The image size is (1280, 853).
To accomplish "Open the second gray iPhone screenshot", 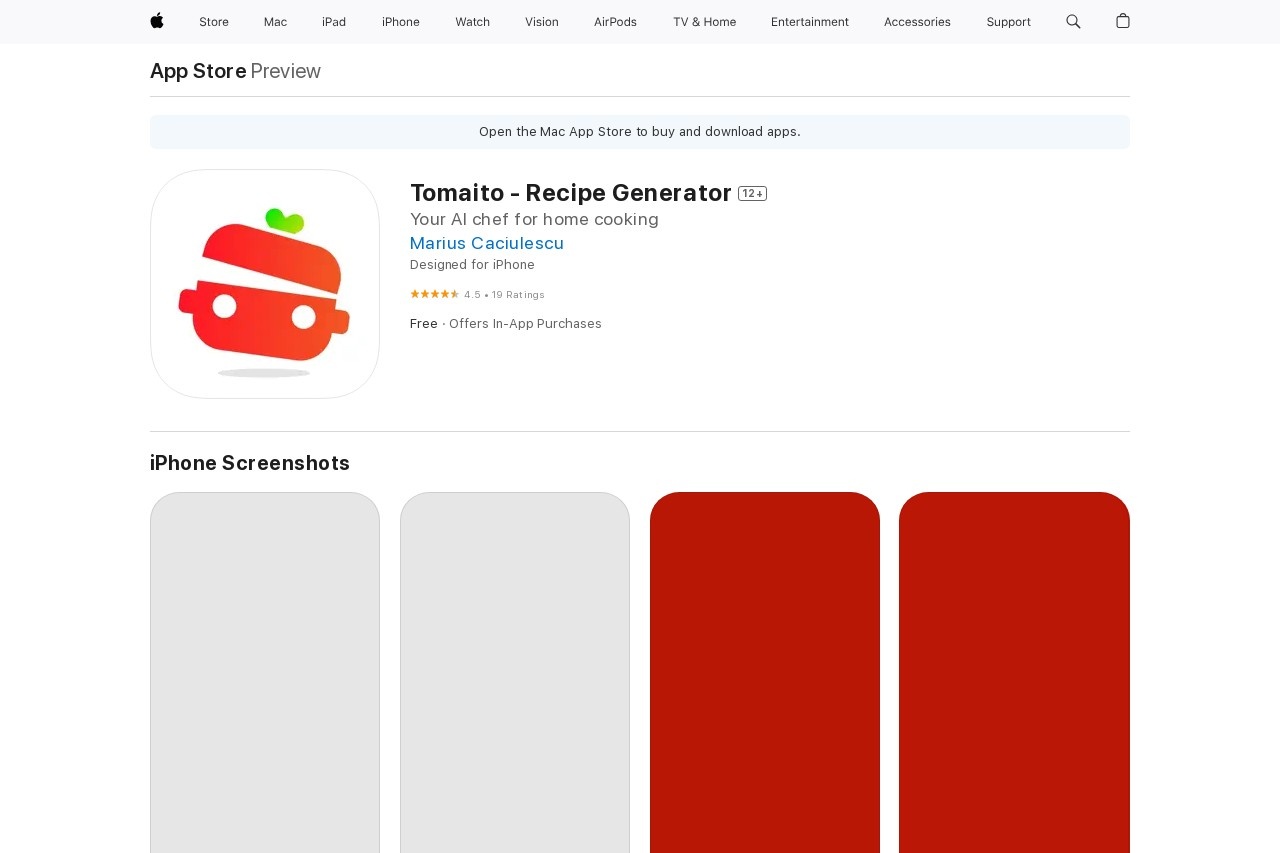I will click(x=515, y=672).
